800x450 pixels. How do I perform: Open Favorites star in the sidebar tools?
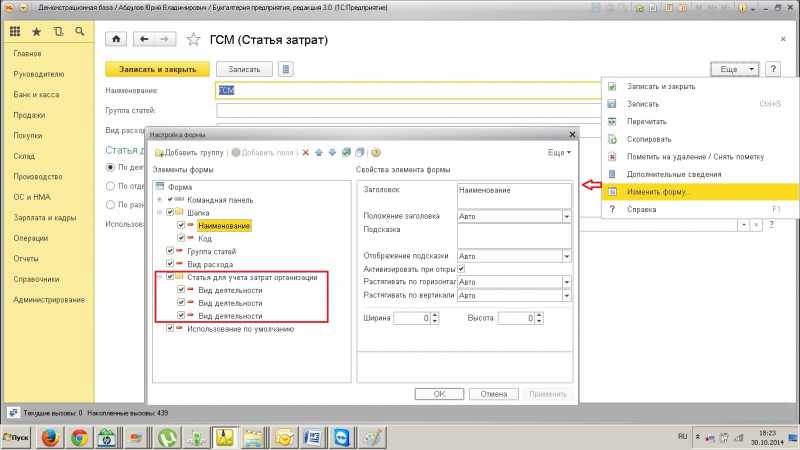pyautogui.click(x=37, y=32)
